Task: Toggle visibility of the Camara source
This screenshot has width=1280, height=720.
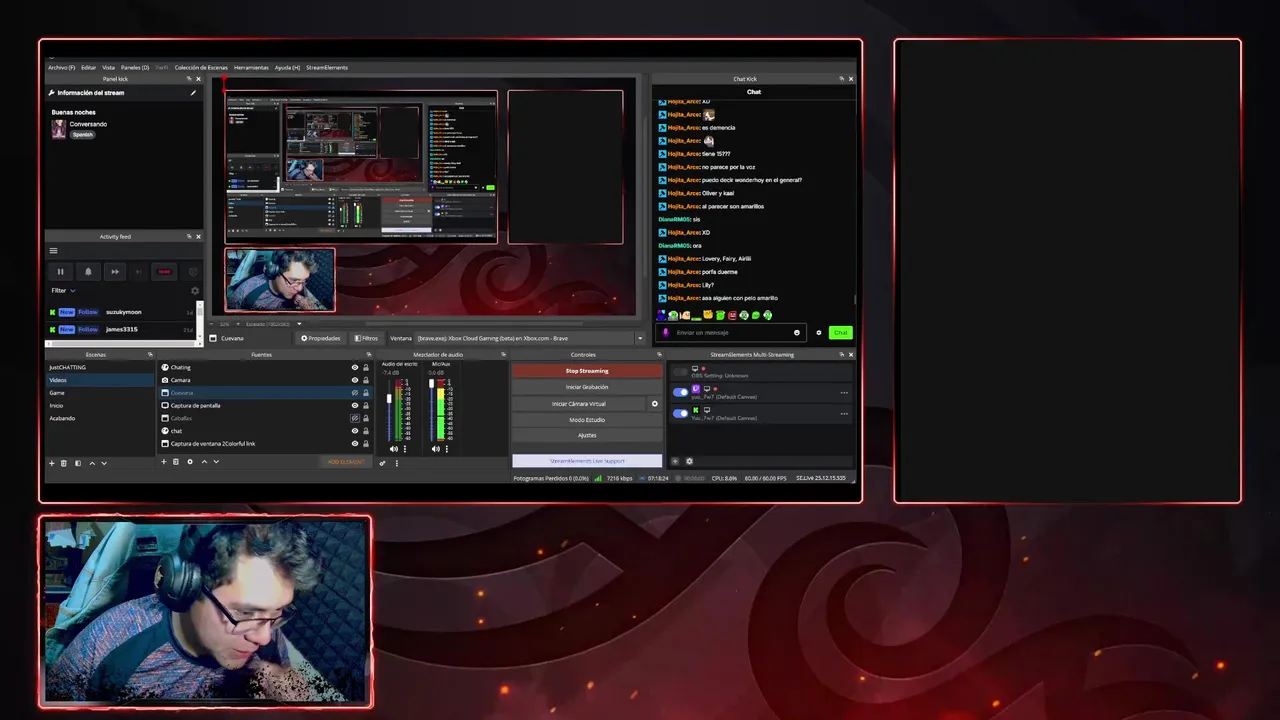Action: point(355,380)
